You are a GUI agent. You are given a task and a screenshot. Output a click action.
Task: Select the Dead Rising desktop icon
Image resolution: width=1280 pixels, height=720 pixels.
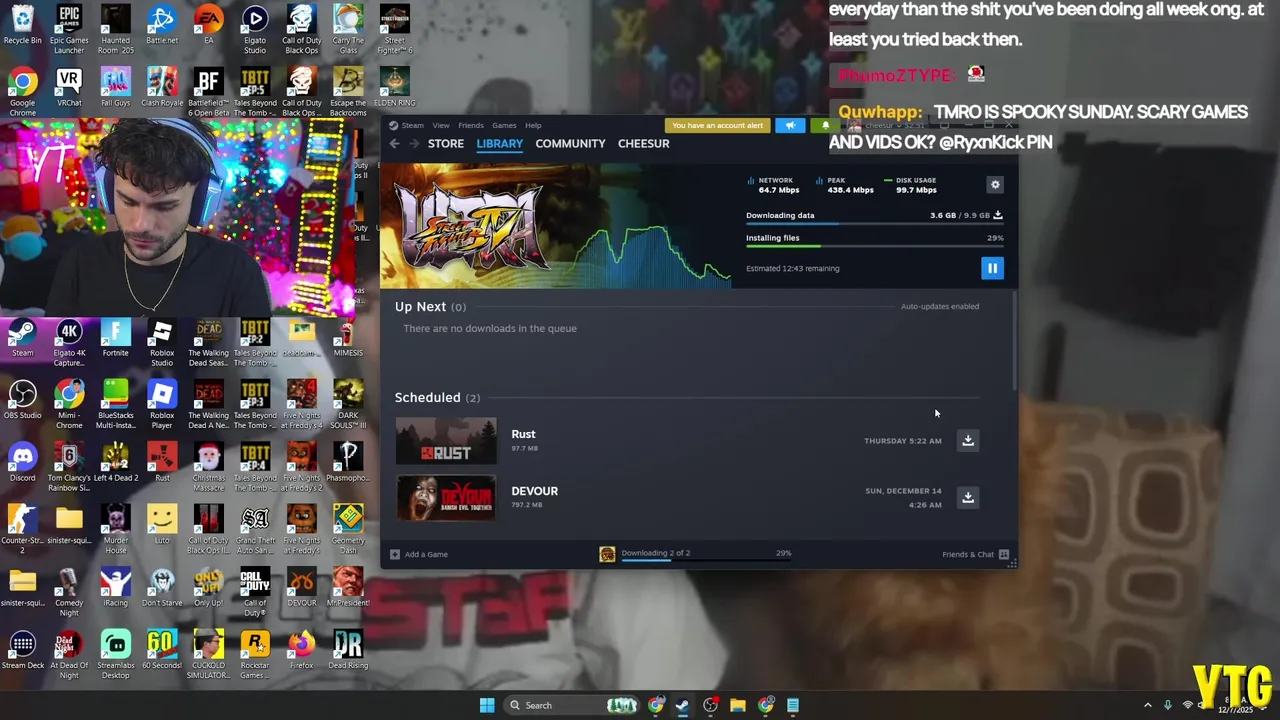pos(348,651)
